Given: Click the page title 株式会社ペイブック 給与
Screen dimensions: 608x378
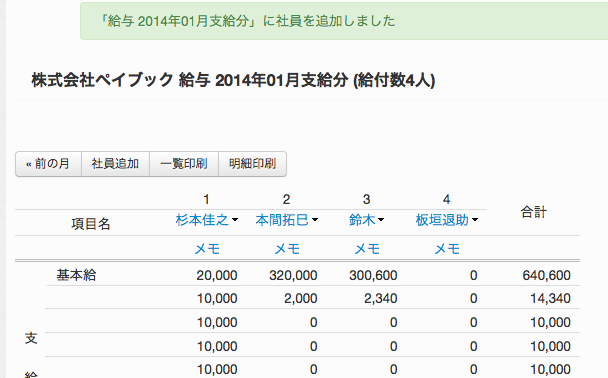Looking at the screenshot, I should tap(233, 81).
